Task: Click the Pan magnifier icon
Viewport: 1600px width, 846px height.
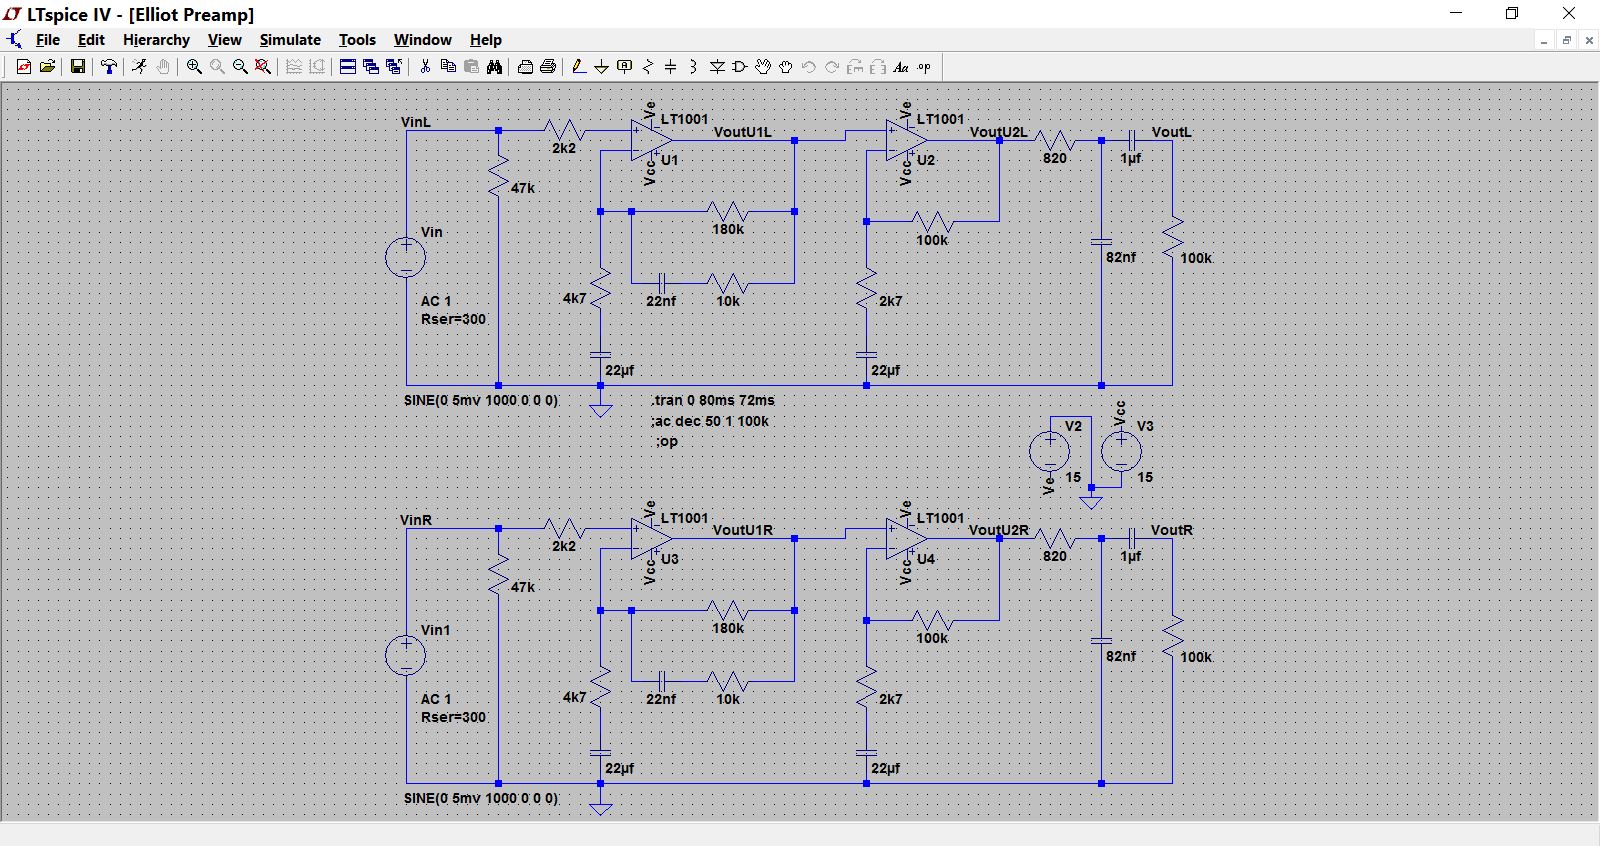Action: click(x=217, y=67)
